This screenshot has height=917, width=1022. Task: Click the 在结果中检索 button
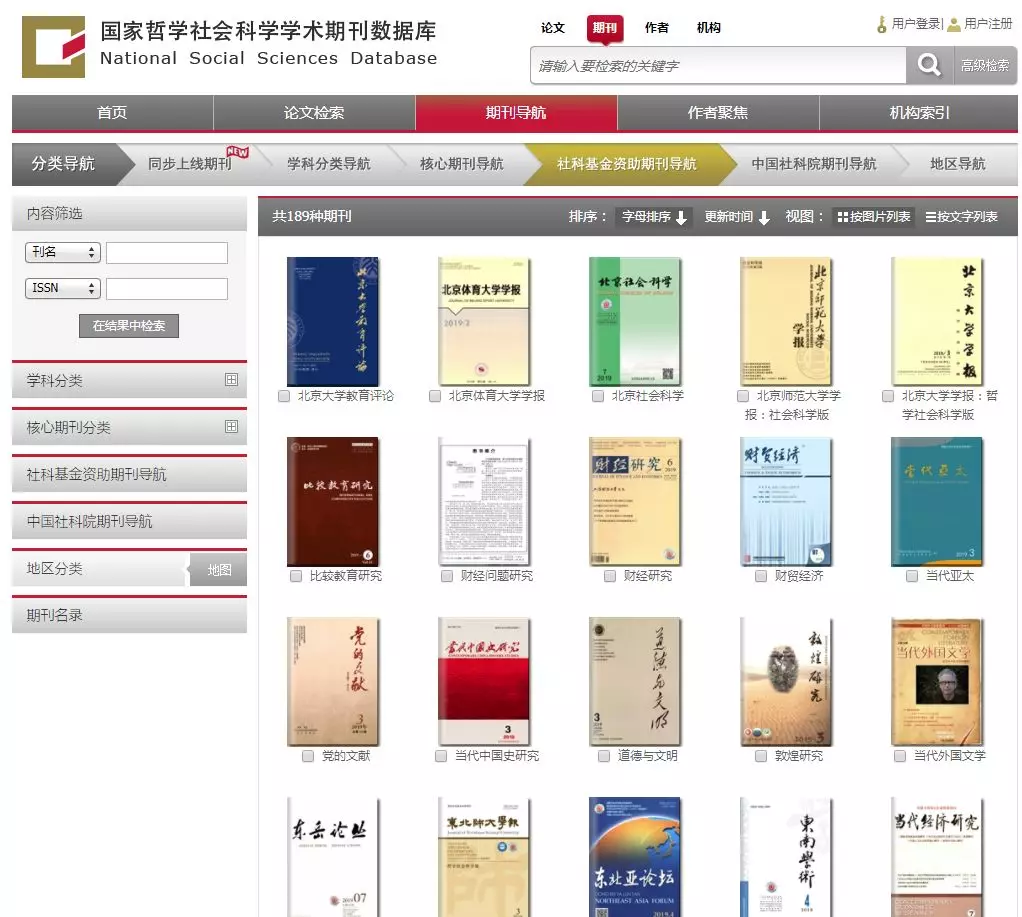tap(128, 325)
